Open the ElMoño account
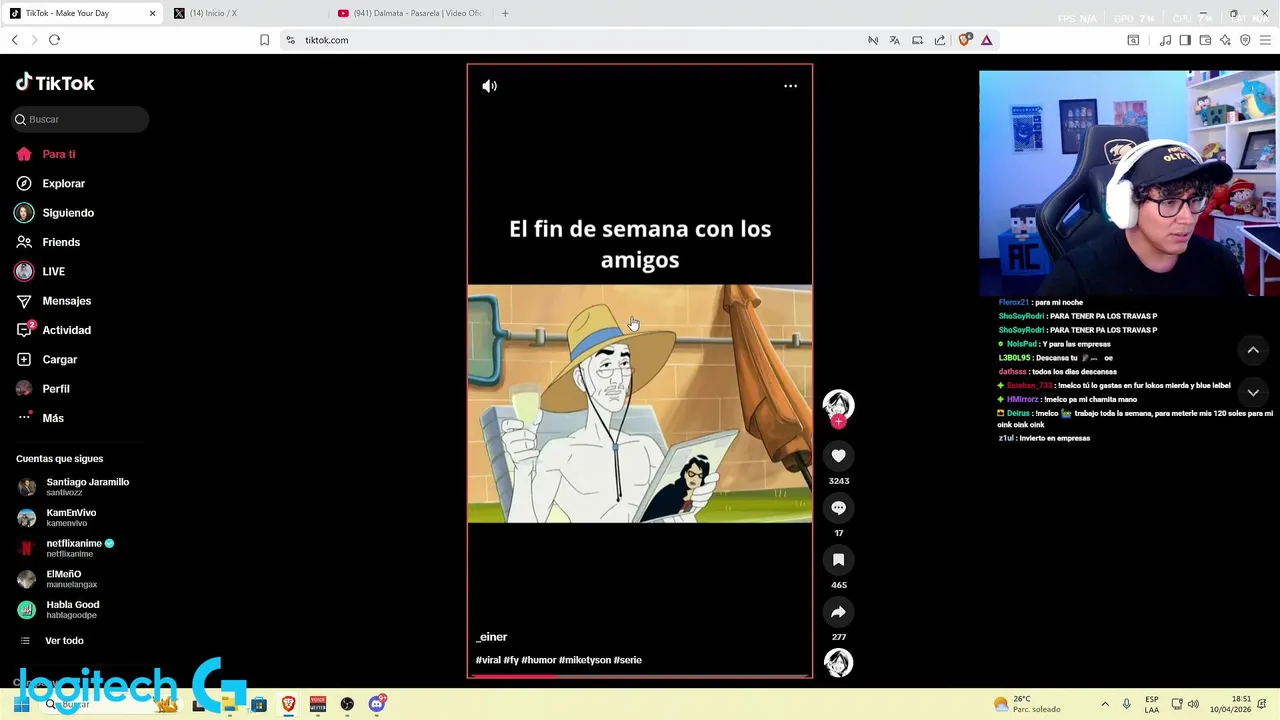The height and width of the screenshot is (720, 1280). [x=58, y=579]
